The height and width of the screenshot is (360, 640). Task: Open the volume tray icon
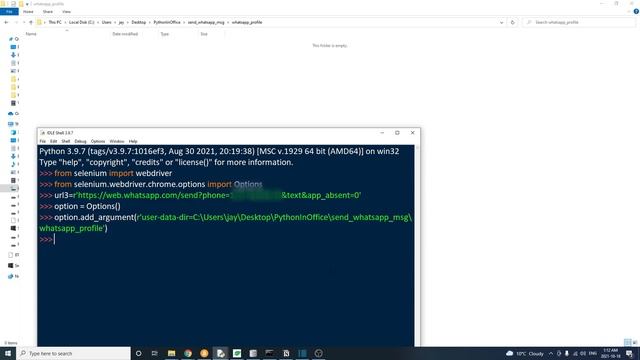pyautogui.click(x=583, y=353)
